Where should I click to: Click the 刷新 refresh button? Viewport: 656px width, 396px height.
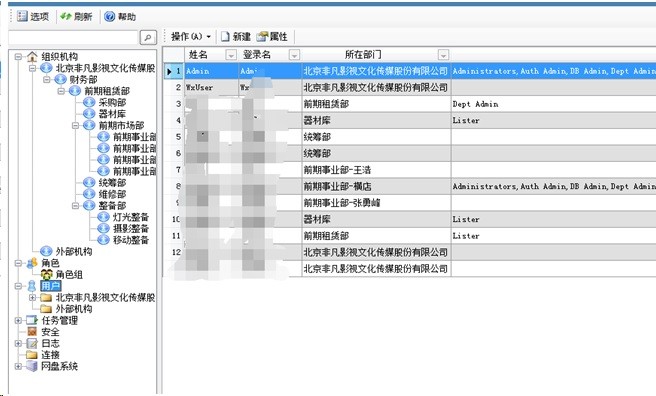tap(76, 17)
